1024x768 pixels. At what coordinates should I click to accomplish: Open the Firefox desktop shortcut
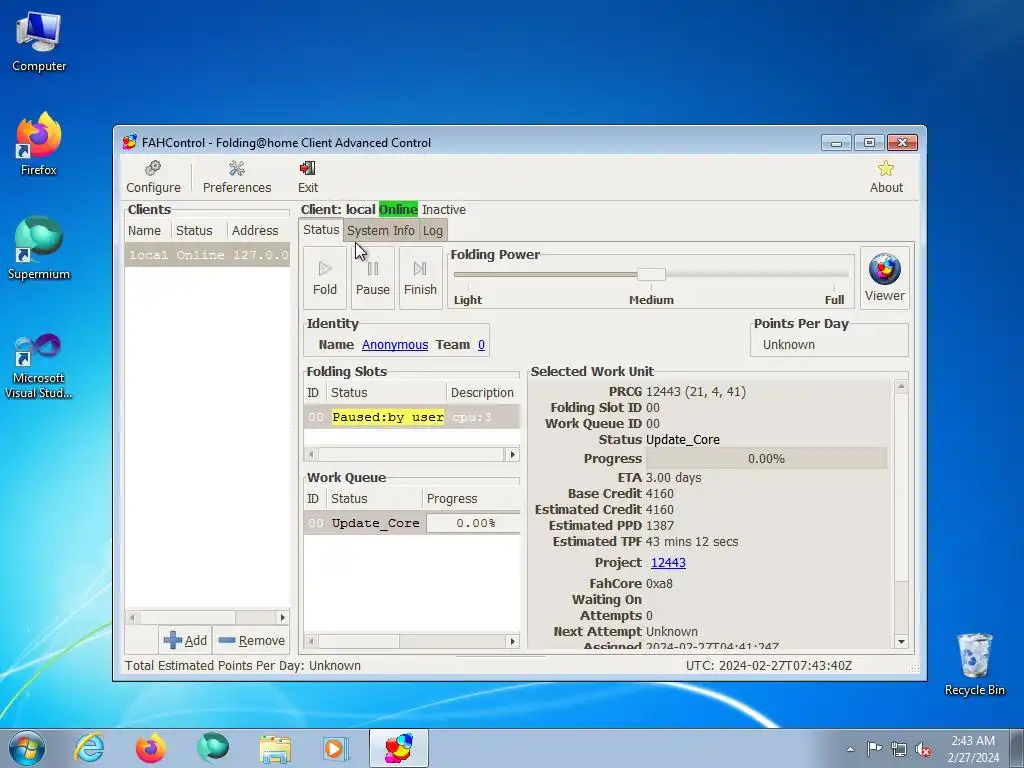(x=39, y=145)
